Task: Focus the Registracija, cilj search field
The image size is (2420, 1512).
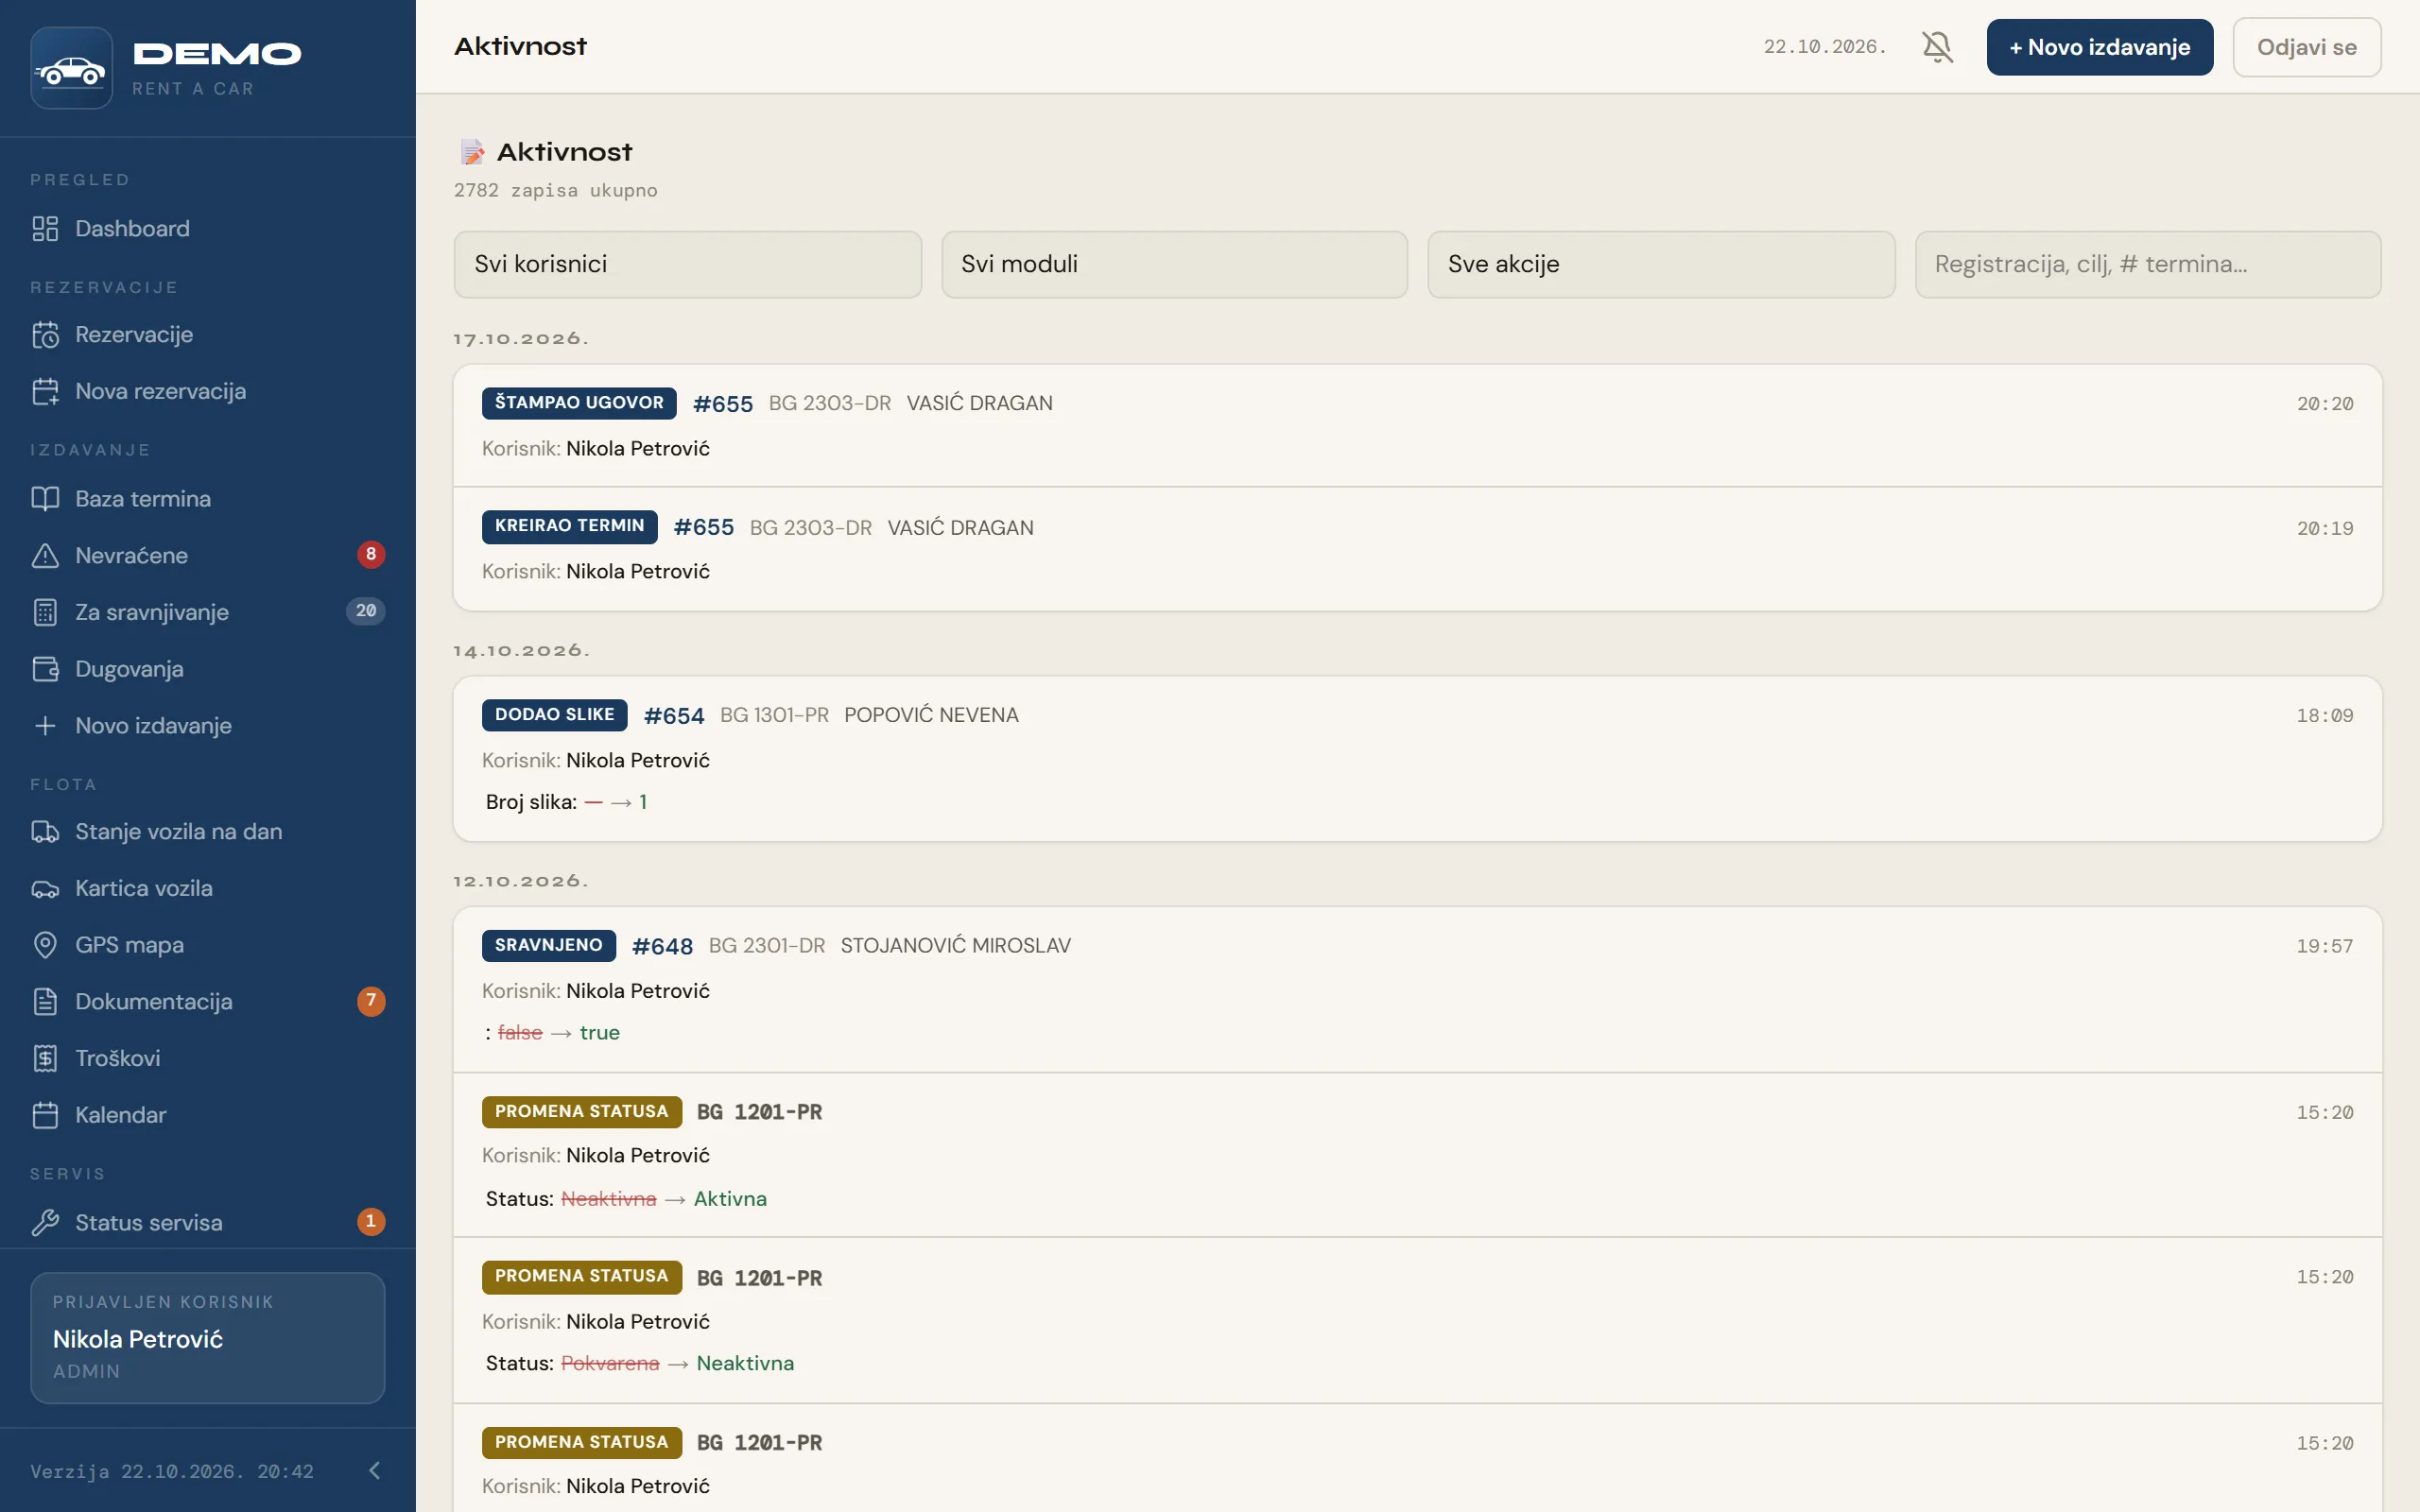Action: pos(2148,265)
